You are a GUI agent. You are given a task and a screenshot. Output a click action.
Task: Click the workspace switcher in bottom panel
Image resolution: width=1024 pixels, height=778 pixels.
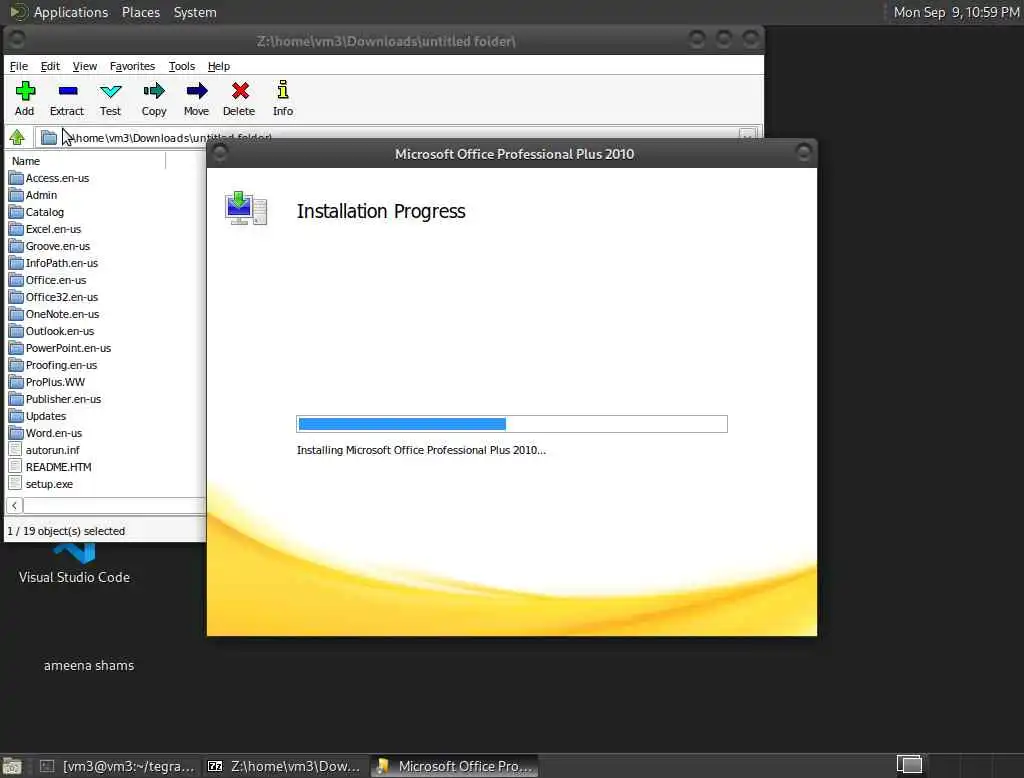[x=909, y=764]
